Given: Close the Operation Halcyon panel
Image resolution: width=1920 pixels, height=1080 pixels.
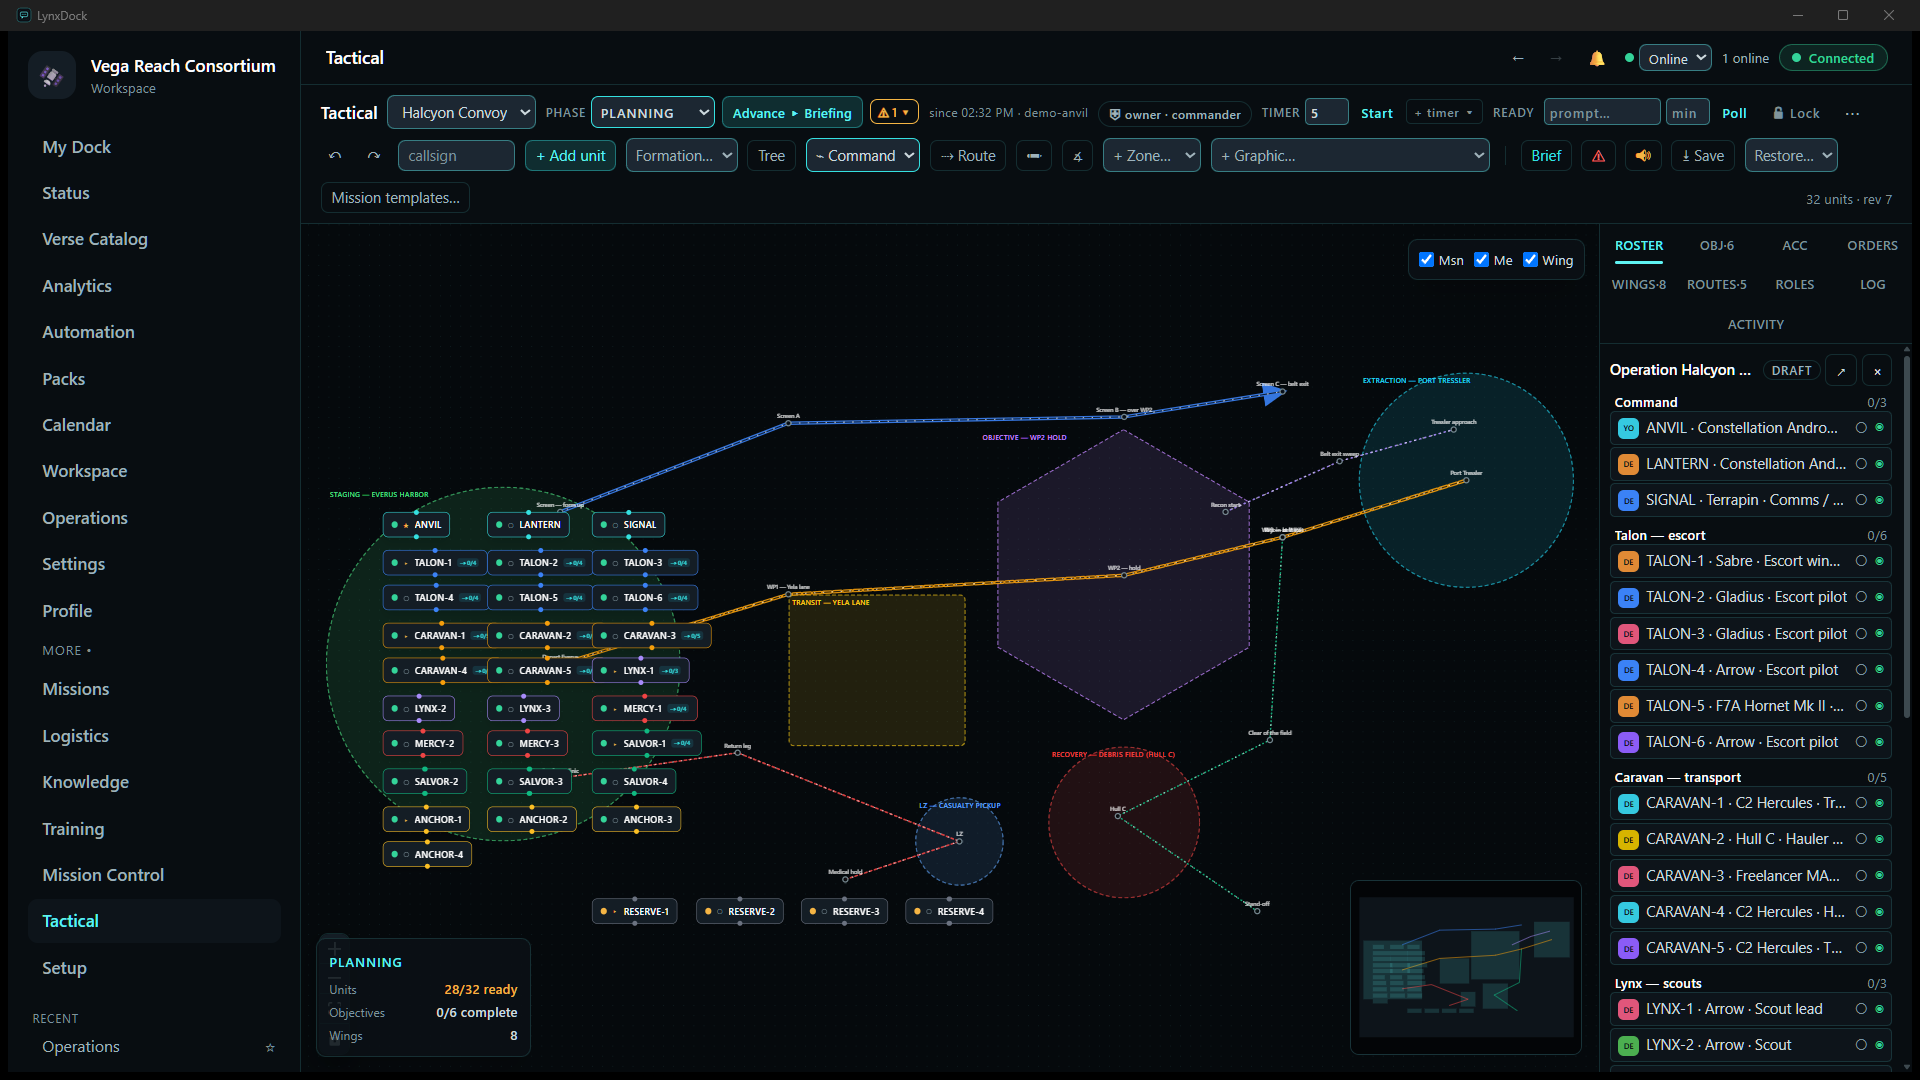Looking at the screenshot, I should pyautogui.click(x=1877, y=371).
